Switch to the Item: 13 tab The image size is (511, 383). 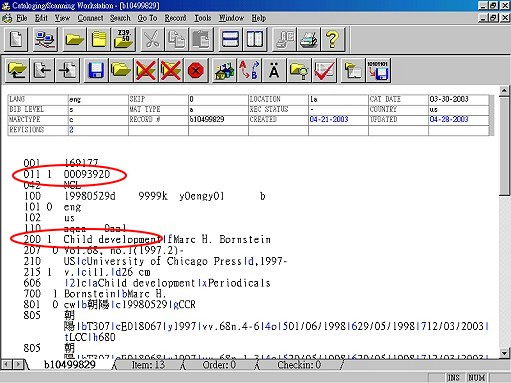point(148,365)
